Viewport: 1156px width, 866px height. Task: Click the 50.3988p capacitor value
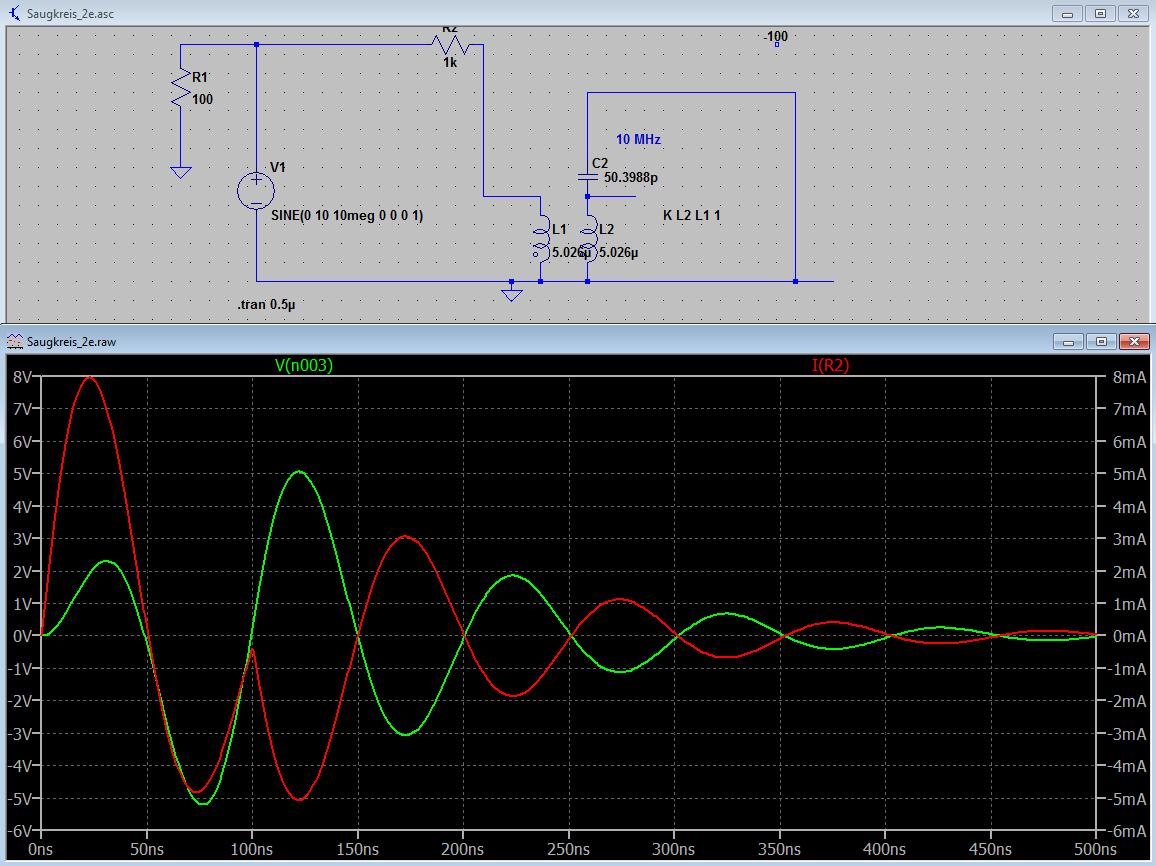point(631,177)
